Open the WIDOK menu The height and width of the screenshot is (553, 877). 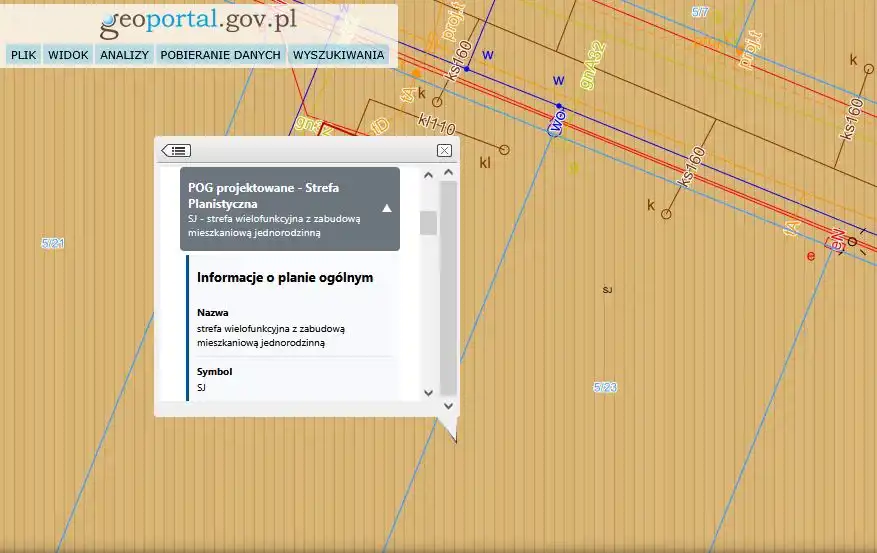68,55
